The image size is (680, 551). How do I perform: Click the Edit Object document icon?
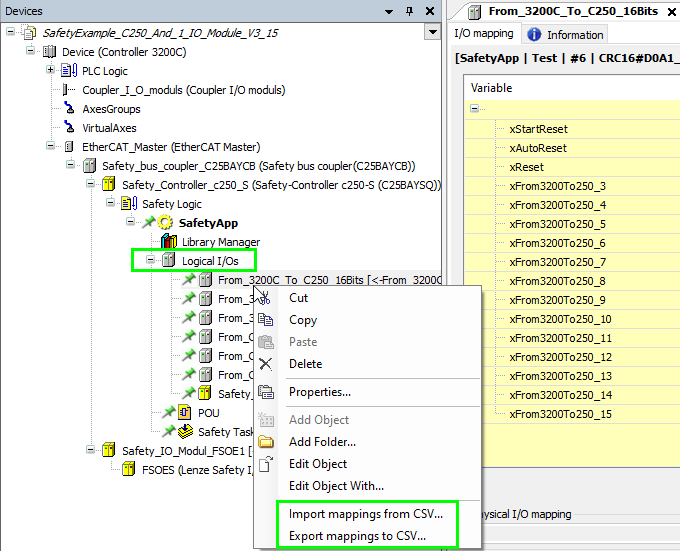click(x=265, y=464)
